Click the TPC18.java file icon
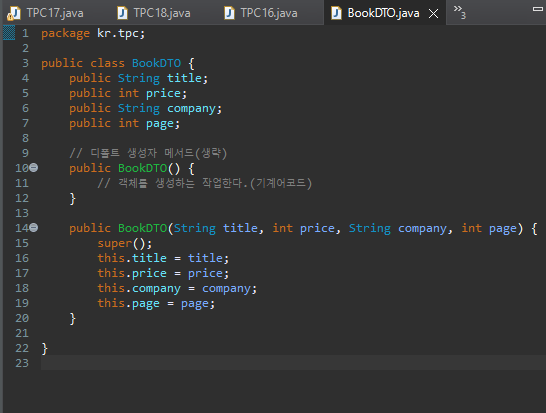Screen dimensions: 546x413 pyautogui.click(x=122, y=13)
